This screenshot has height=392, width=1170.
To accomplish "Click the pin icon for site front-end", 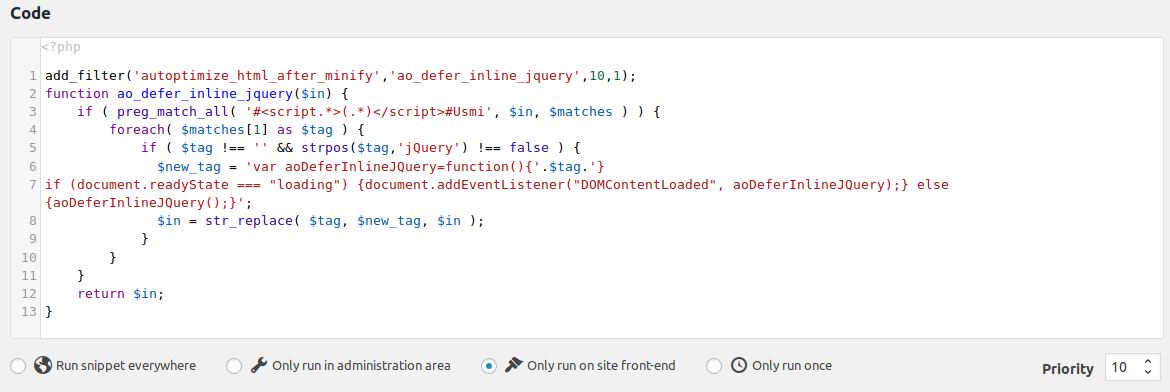I will (513, 365).
